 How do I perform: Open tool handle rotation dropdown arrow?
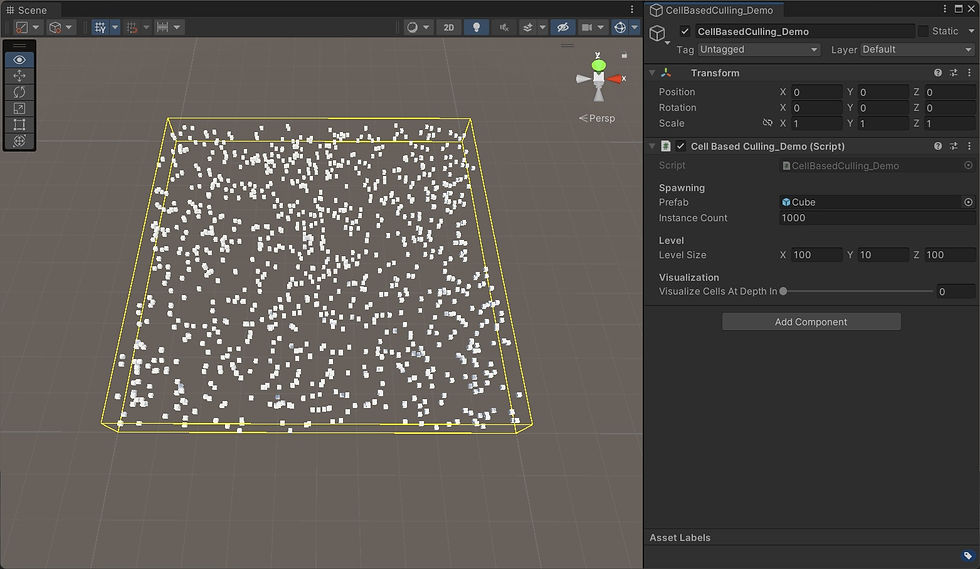(x=69, y=28)
